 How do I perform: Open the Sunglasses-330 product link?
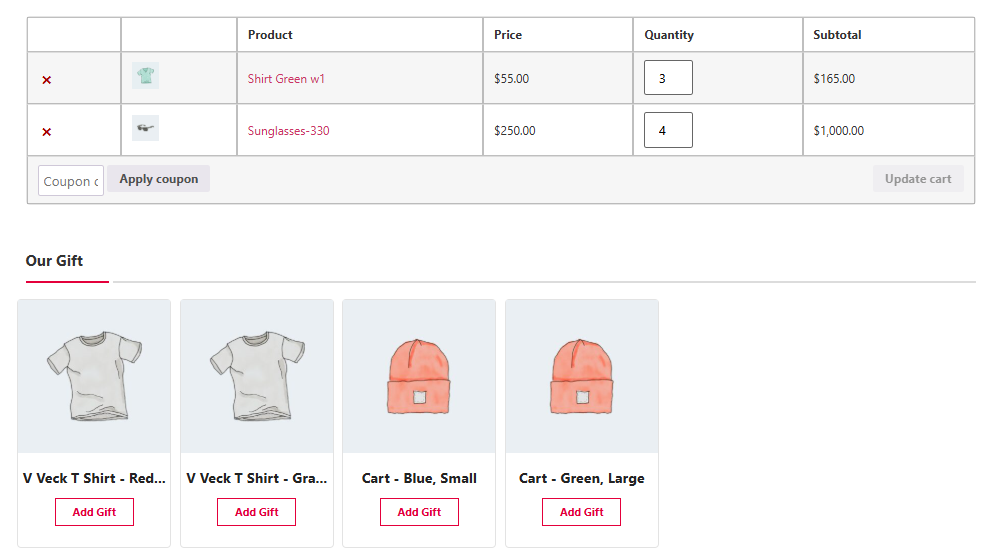(x=288, y=131)
